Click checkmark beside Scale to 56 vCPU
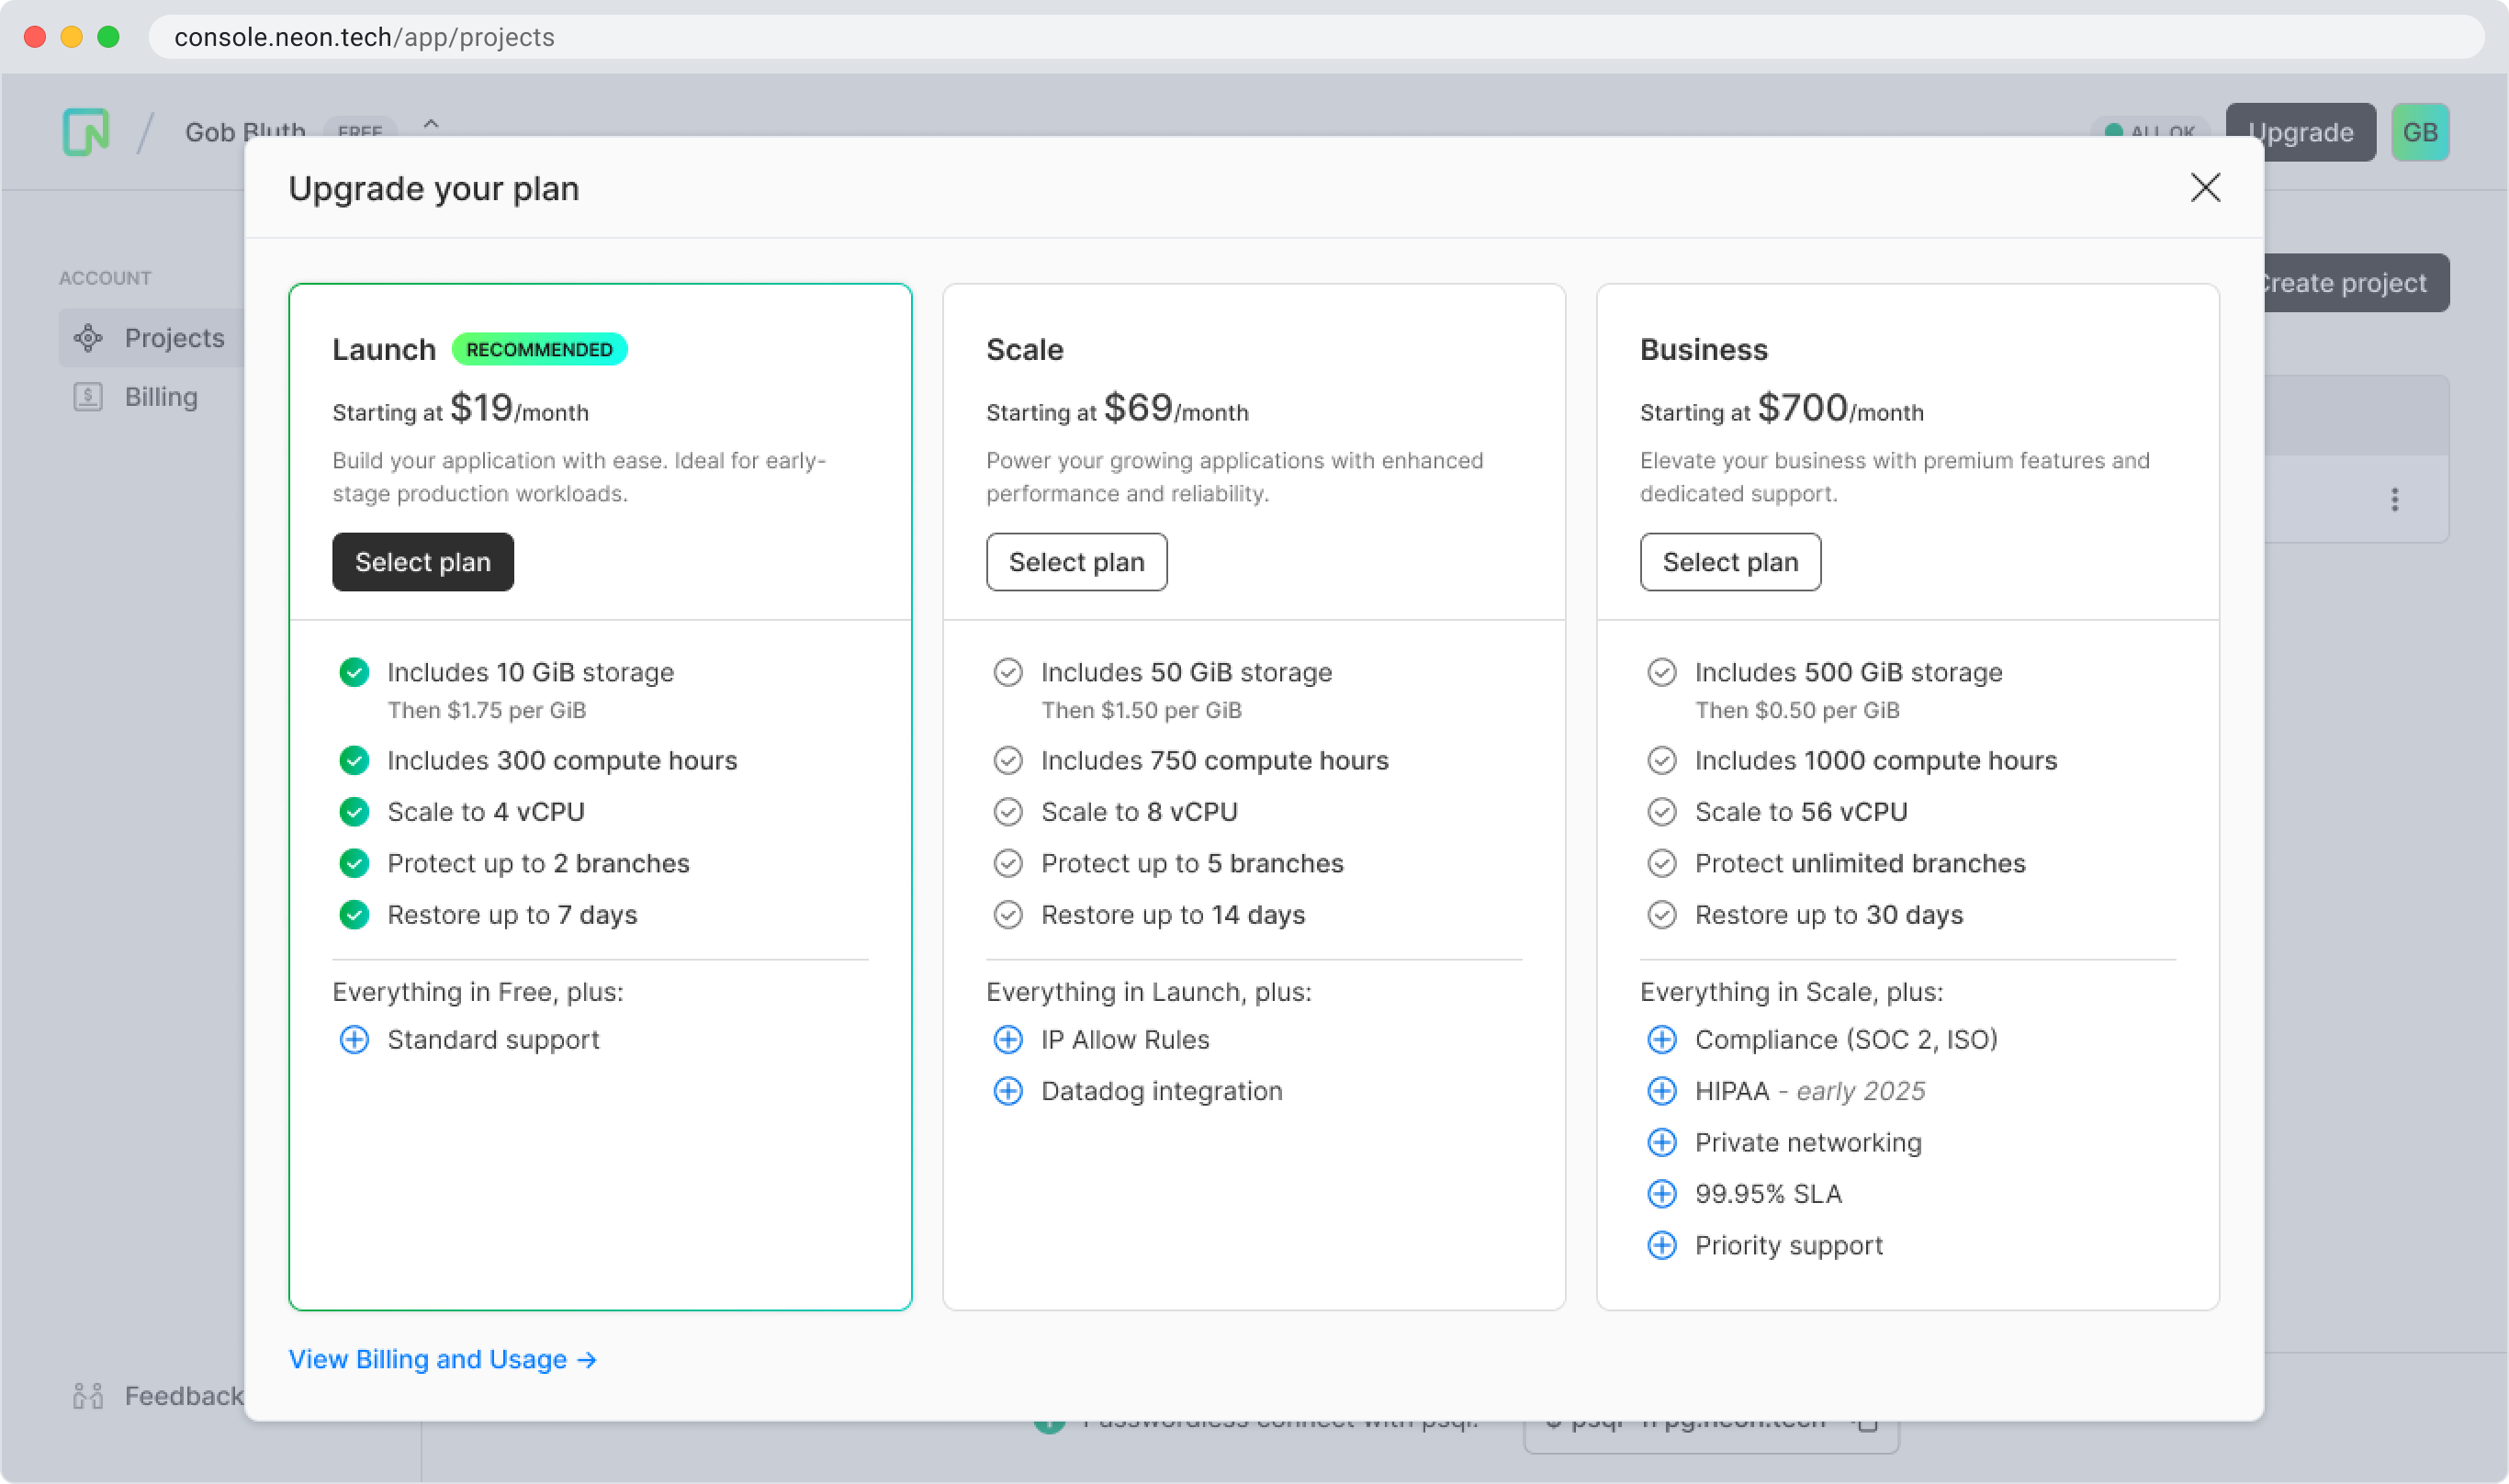This screenshot has width=2509, height=1484. (x=1661, y=812)
